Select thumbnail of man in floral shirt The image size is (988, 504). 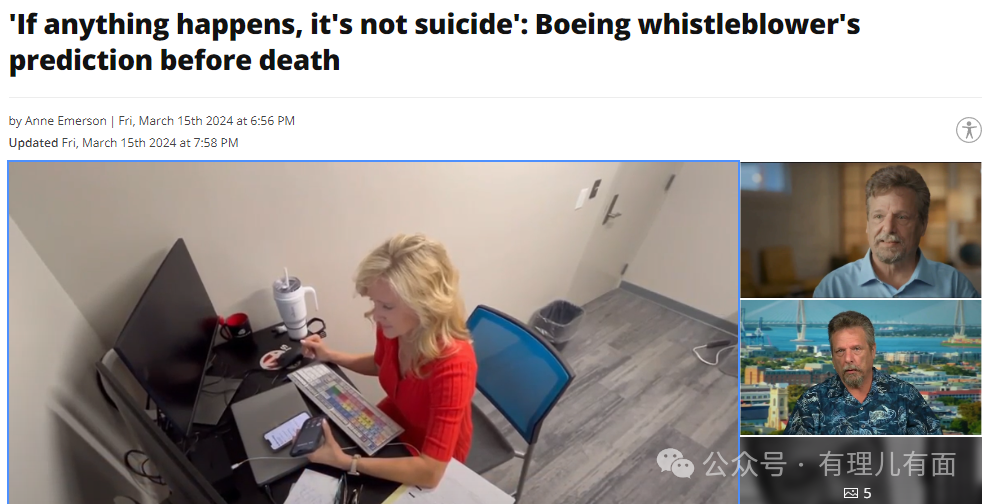tap(861, 367)
